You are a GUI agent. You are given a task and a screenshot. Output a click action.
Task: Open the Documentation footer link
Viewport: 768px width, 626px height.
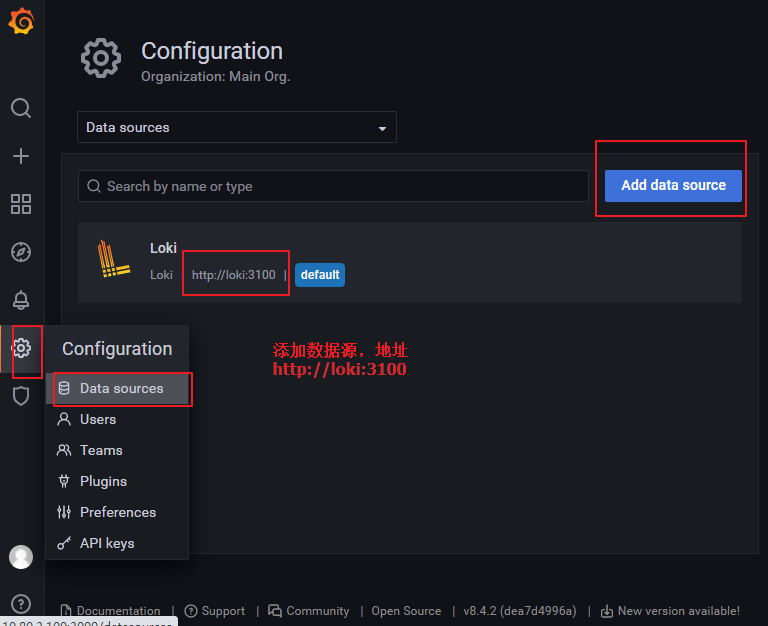111,611
